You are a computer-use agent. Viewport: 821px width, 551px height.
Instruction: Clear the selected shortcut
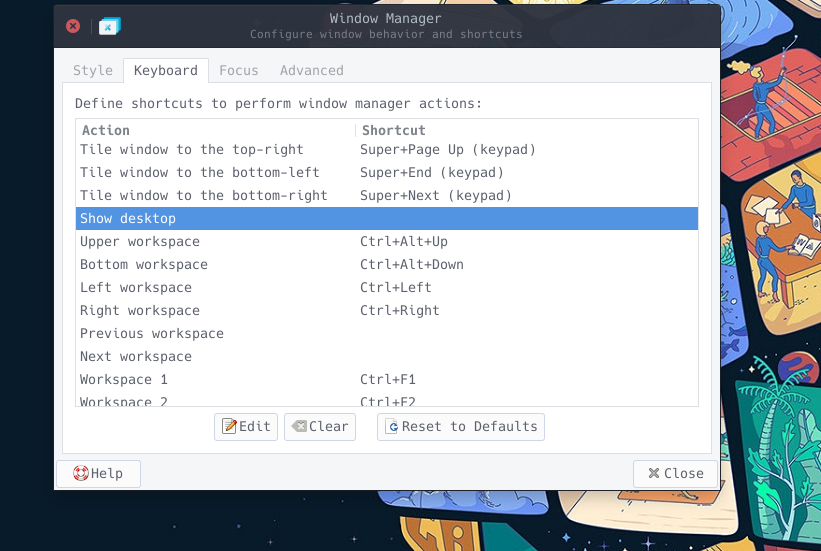[x=320, y=426]
